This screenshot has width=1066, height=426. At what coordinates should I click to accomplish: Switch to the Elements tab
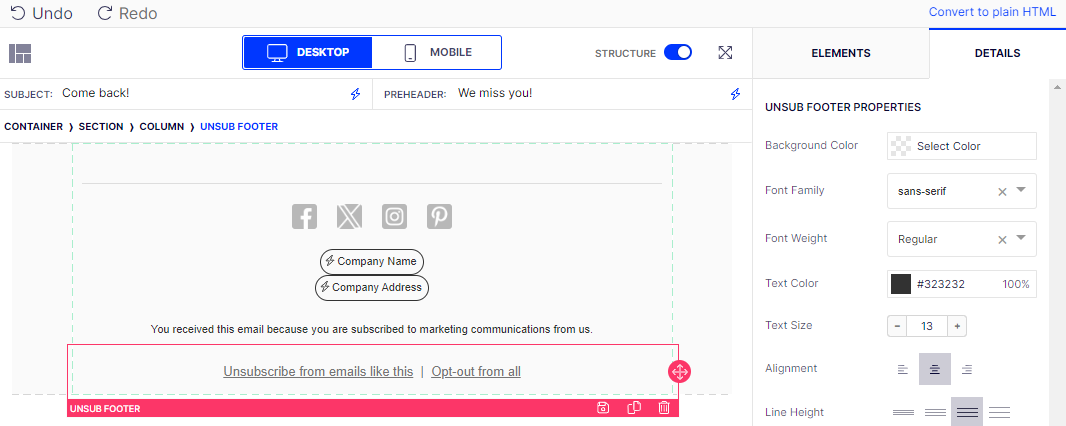click(840, 53)
